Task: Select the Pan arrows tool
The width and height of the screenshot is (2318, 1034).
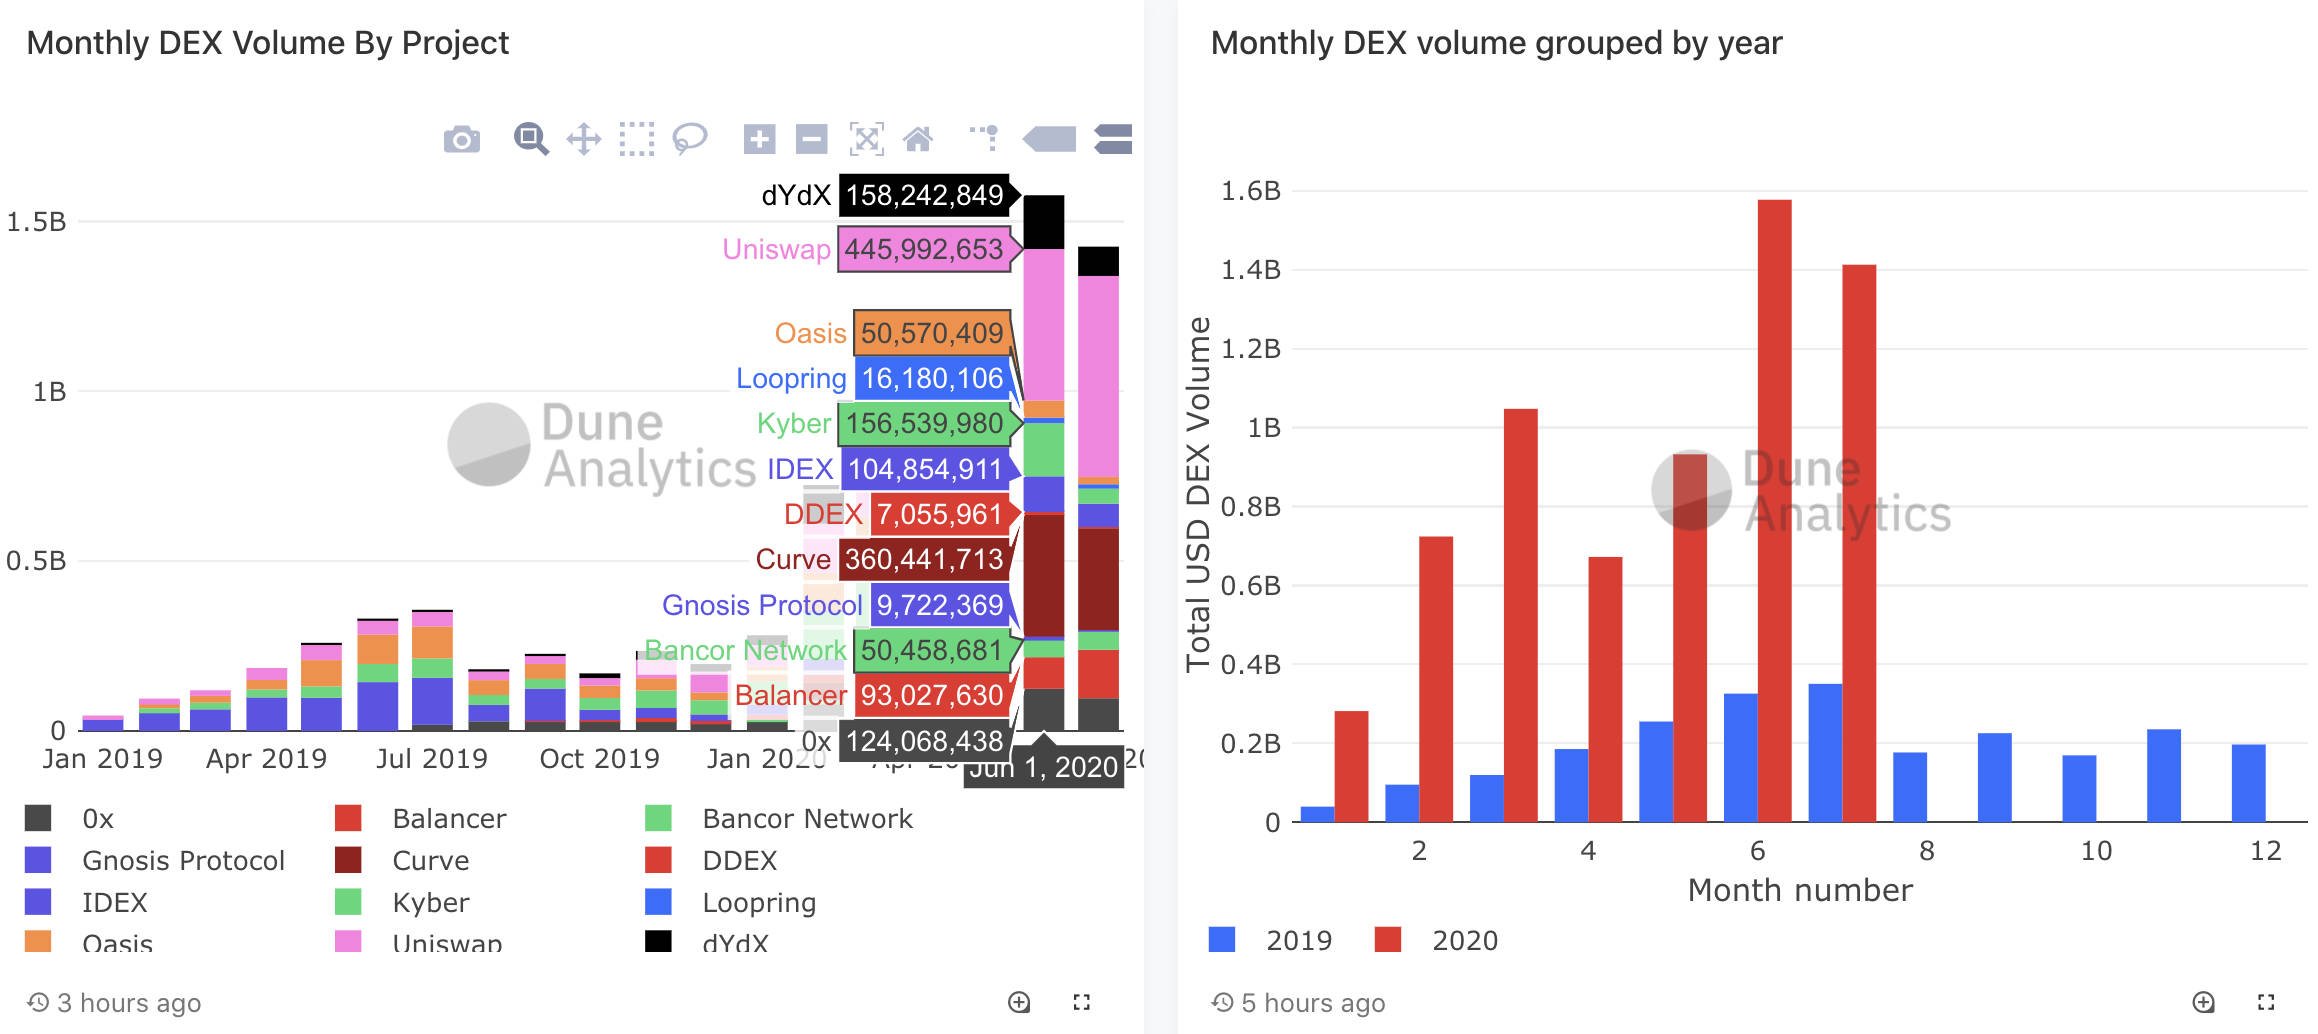Action: click(x=584, y=139)
